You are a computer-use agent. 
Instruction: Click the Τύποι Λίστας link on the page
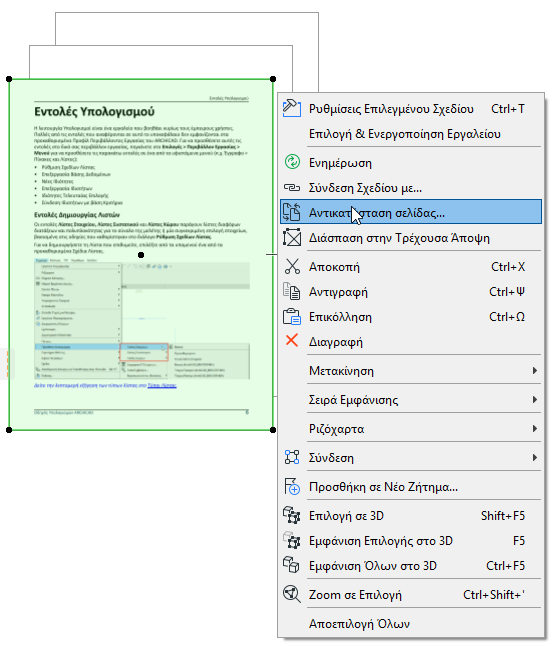[x=162, y=385]
